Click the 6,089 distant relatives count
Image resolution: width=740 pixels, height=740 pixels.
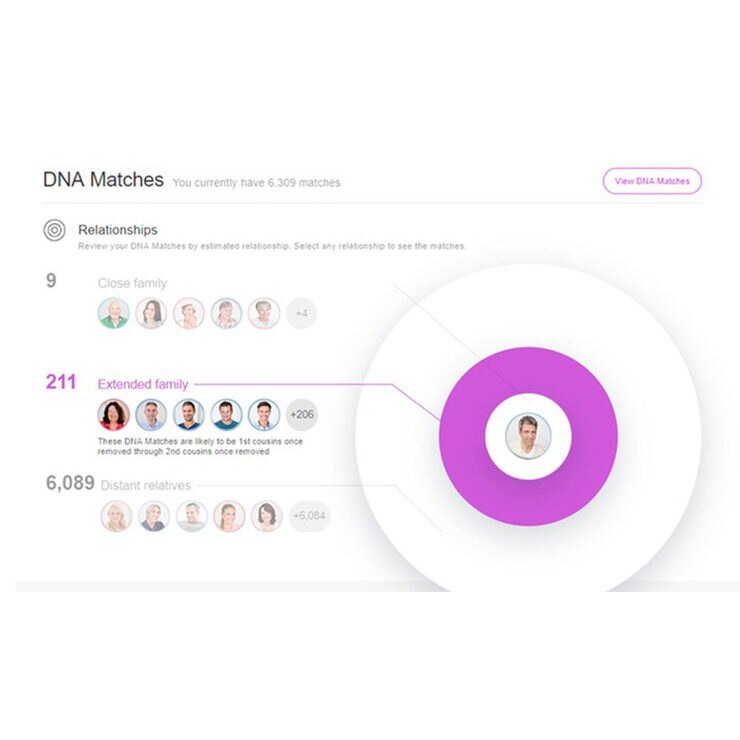click(x=70, y=483)
